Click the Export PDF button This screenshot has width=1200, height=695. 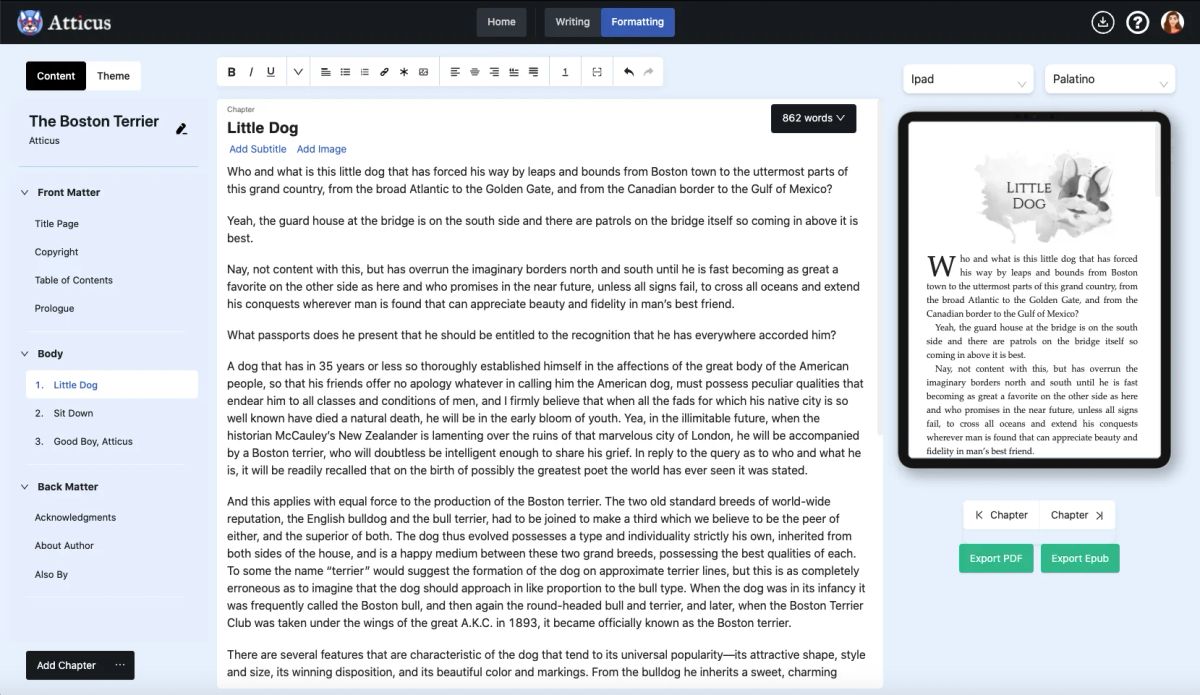(995, 558)
